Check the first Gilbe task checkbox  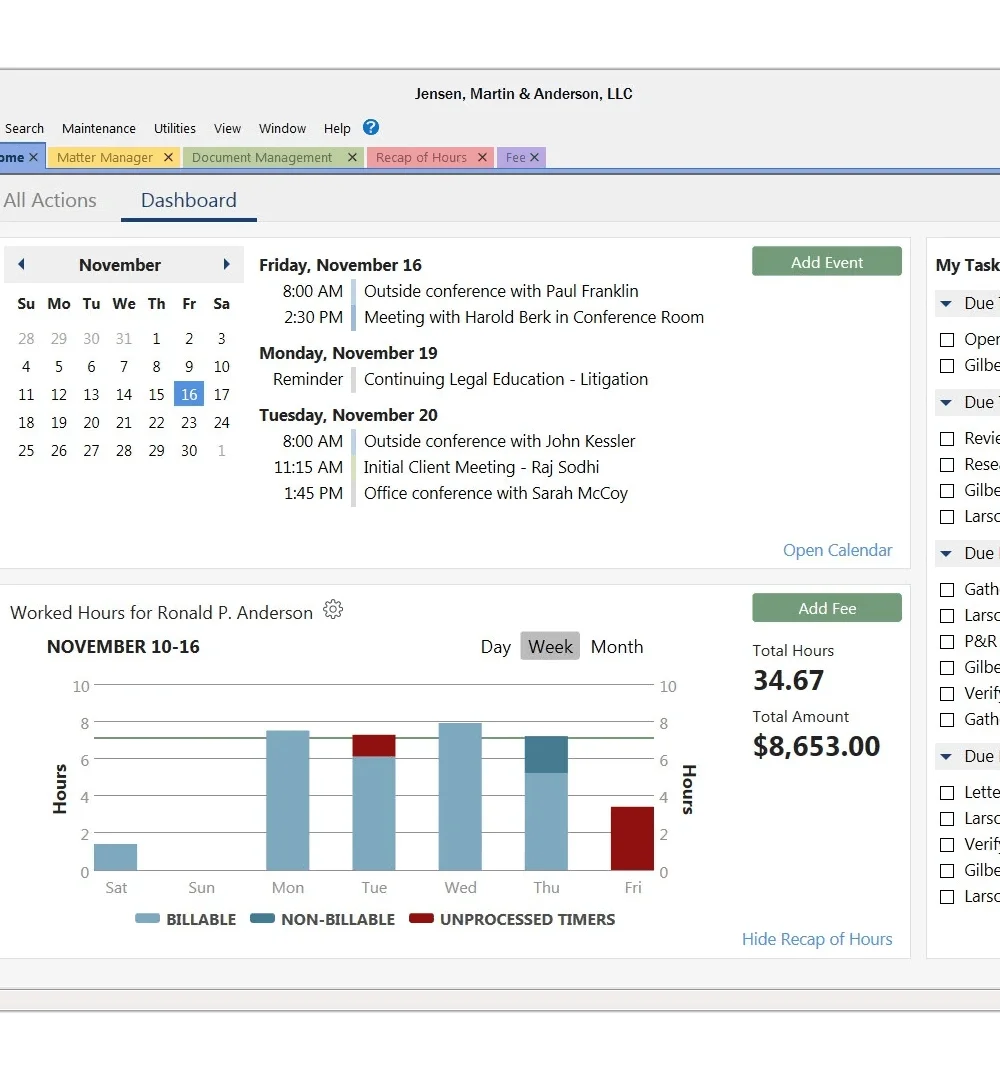coord(947,366)
